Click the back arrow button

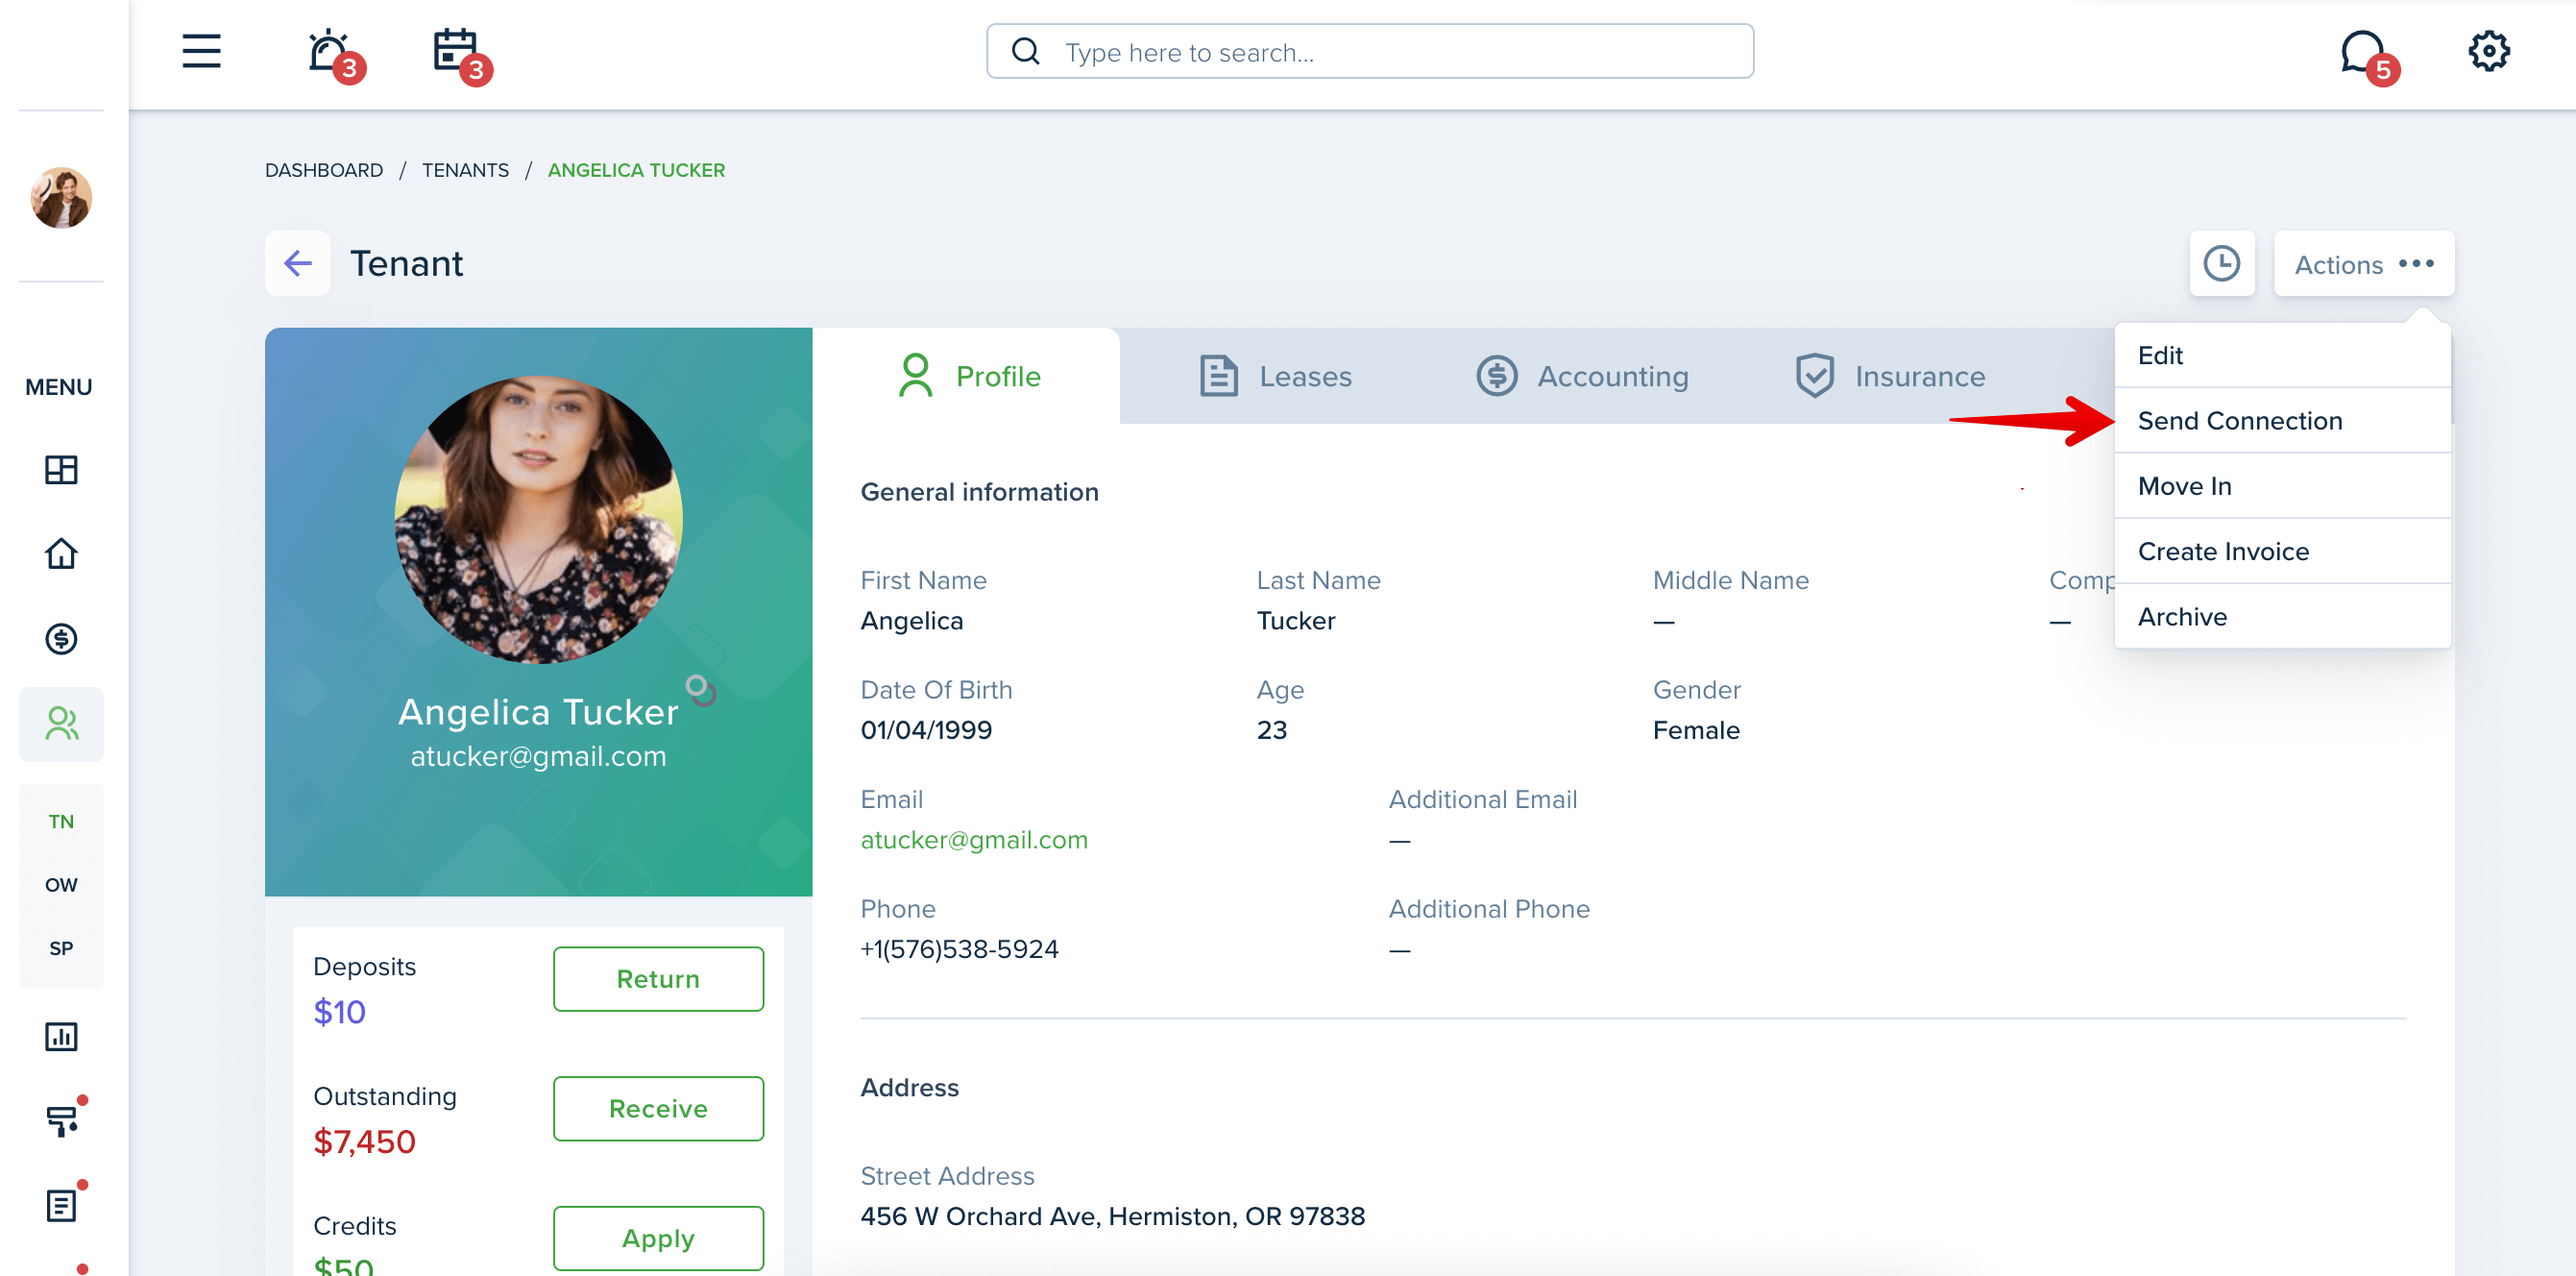pos(297,263)
